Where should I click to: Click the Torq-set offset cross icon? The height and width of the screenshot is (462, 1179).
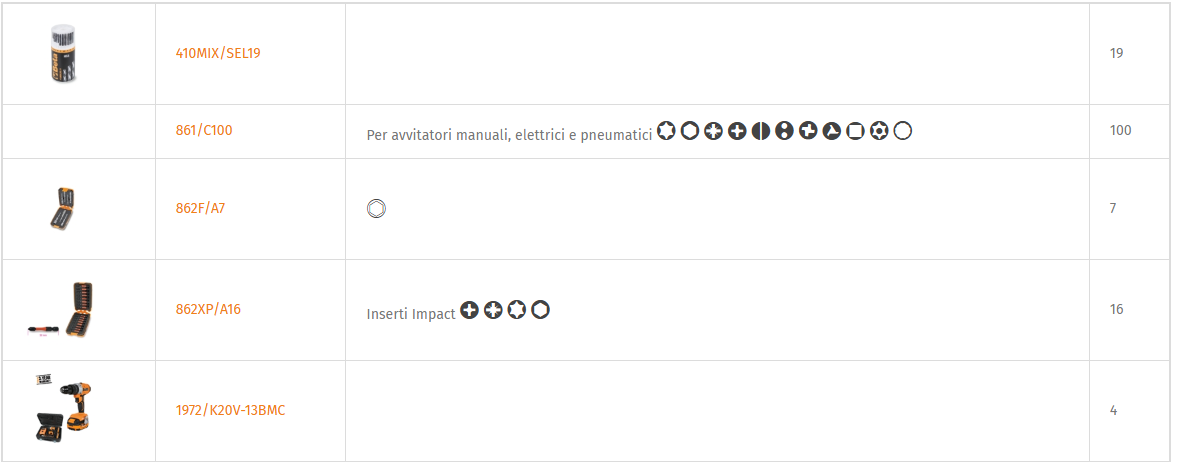click(808, 131)
